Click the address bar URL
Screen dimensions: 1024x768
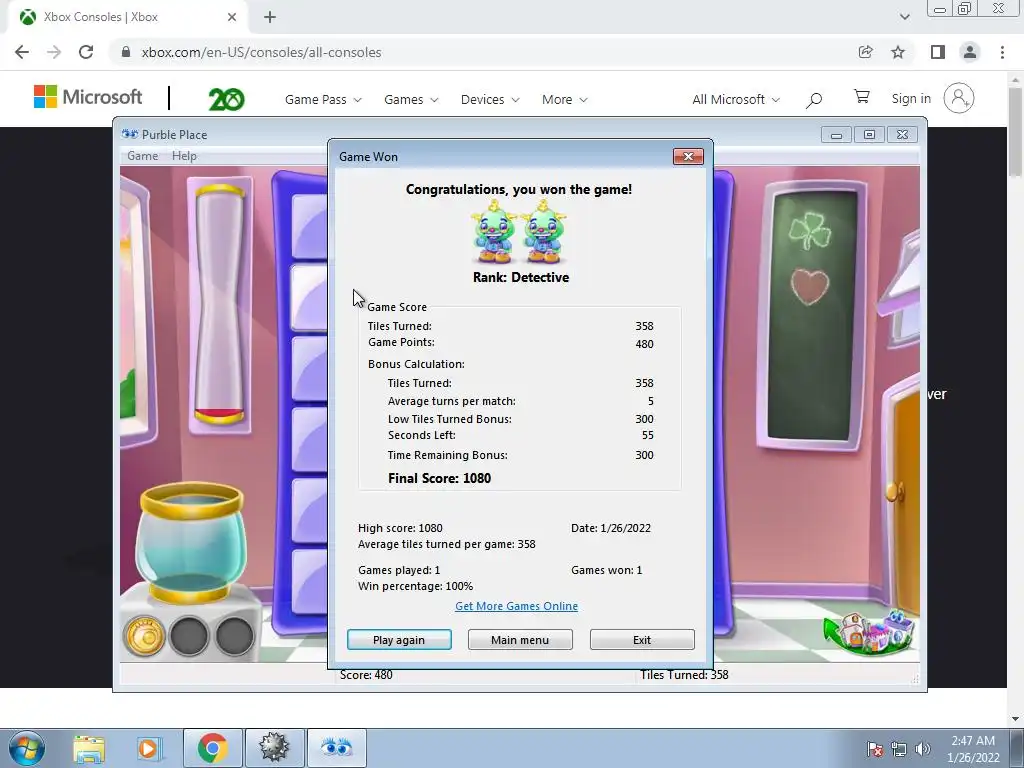(x=261, y=52)
